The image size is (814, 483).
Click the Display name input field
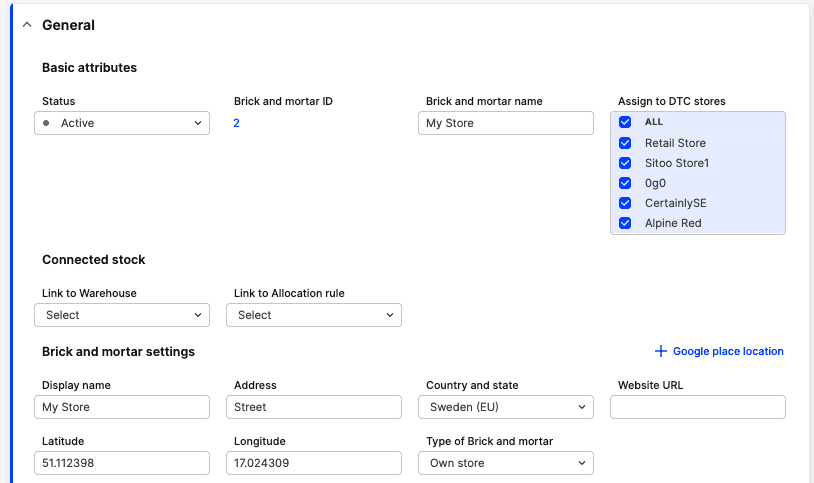pos(122,407)
